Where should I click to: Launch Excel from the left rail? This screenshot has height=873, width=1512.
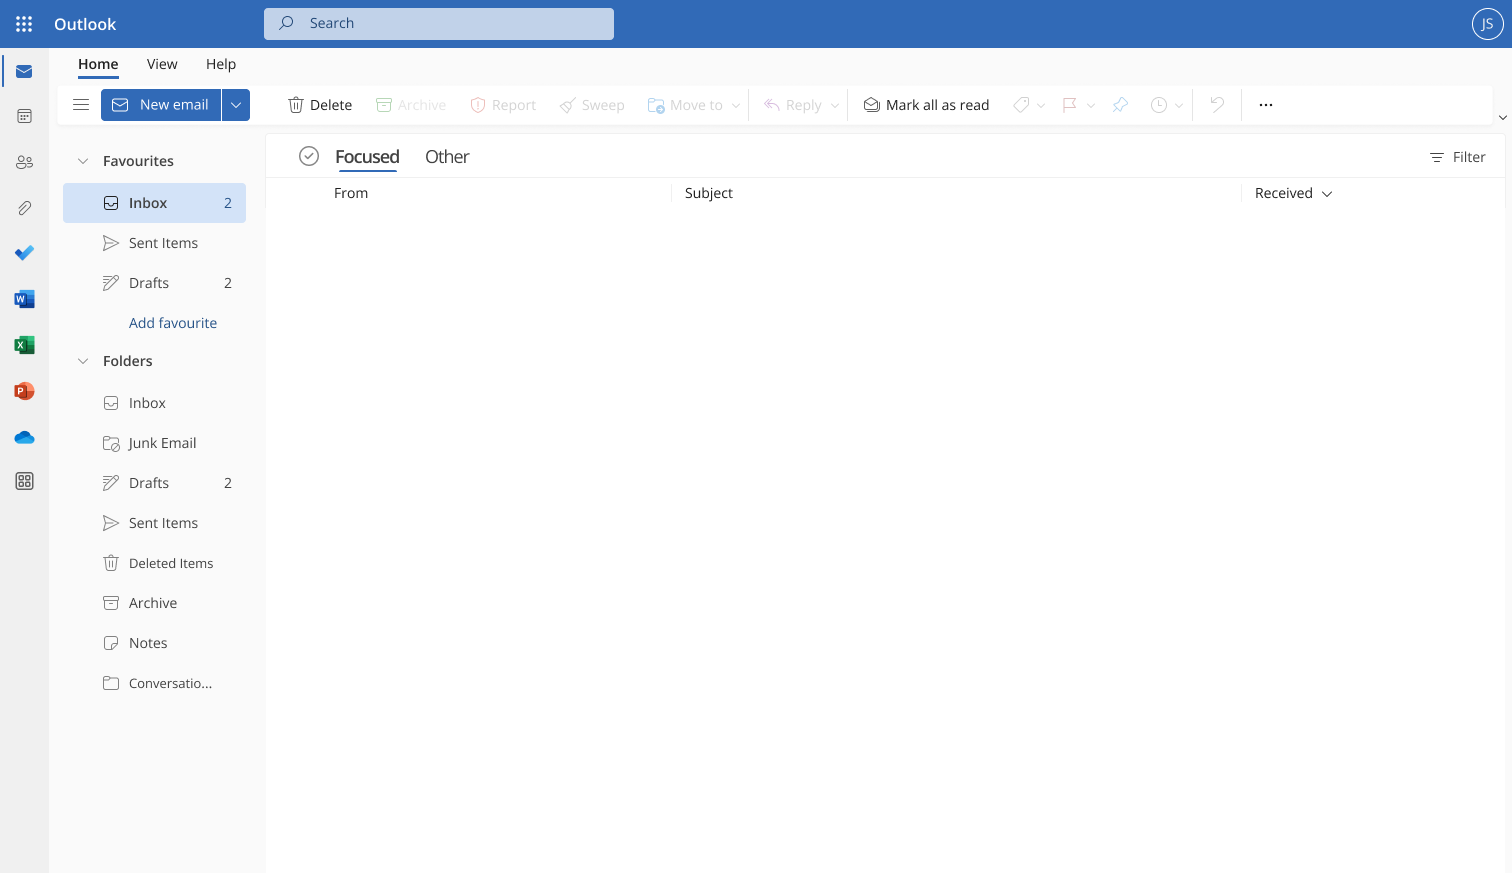(24, 345)
